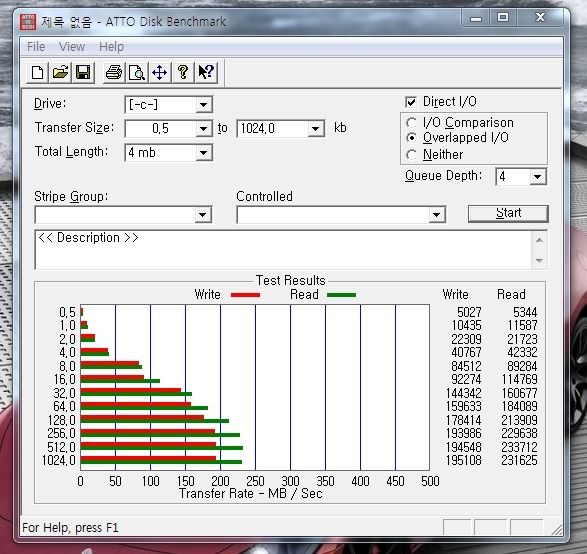Viewport: 587px width, 554px height.
Task: Click the Start button
Action: click(508, 213)
